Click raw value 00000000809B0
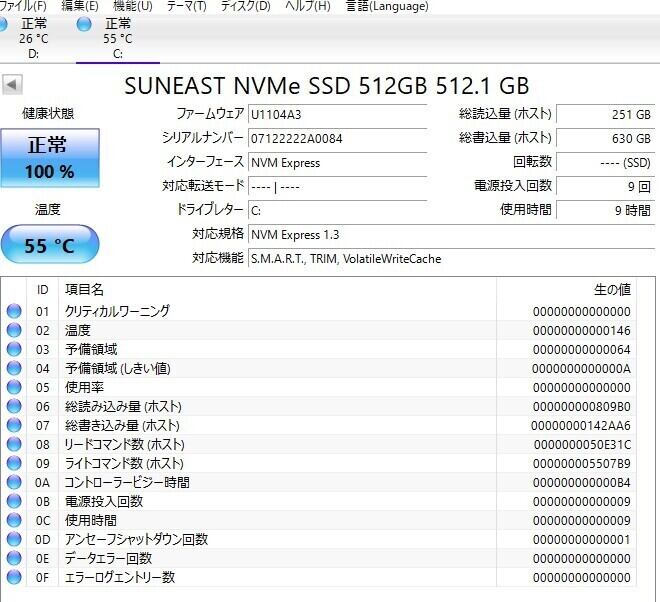The height and width of the screenshot is (602, 660). pos(582,407)
